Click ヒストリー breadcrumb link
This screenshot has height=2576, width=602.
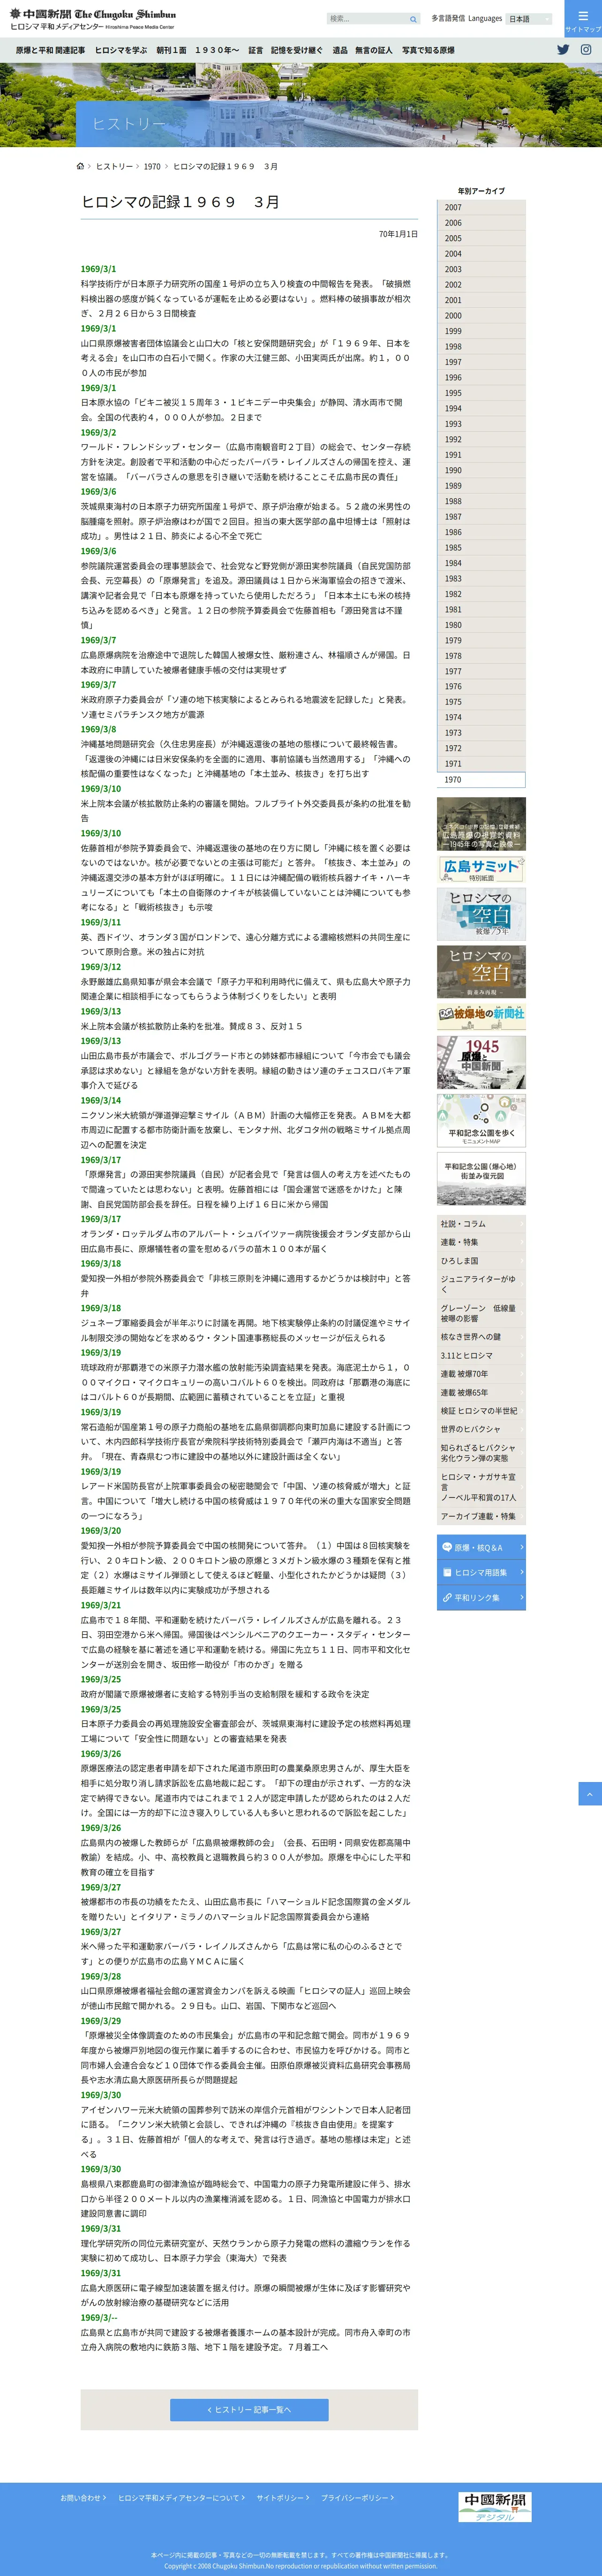[114, 166]
